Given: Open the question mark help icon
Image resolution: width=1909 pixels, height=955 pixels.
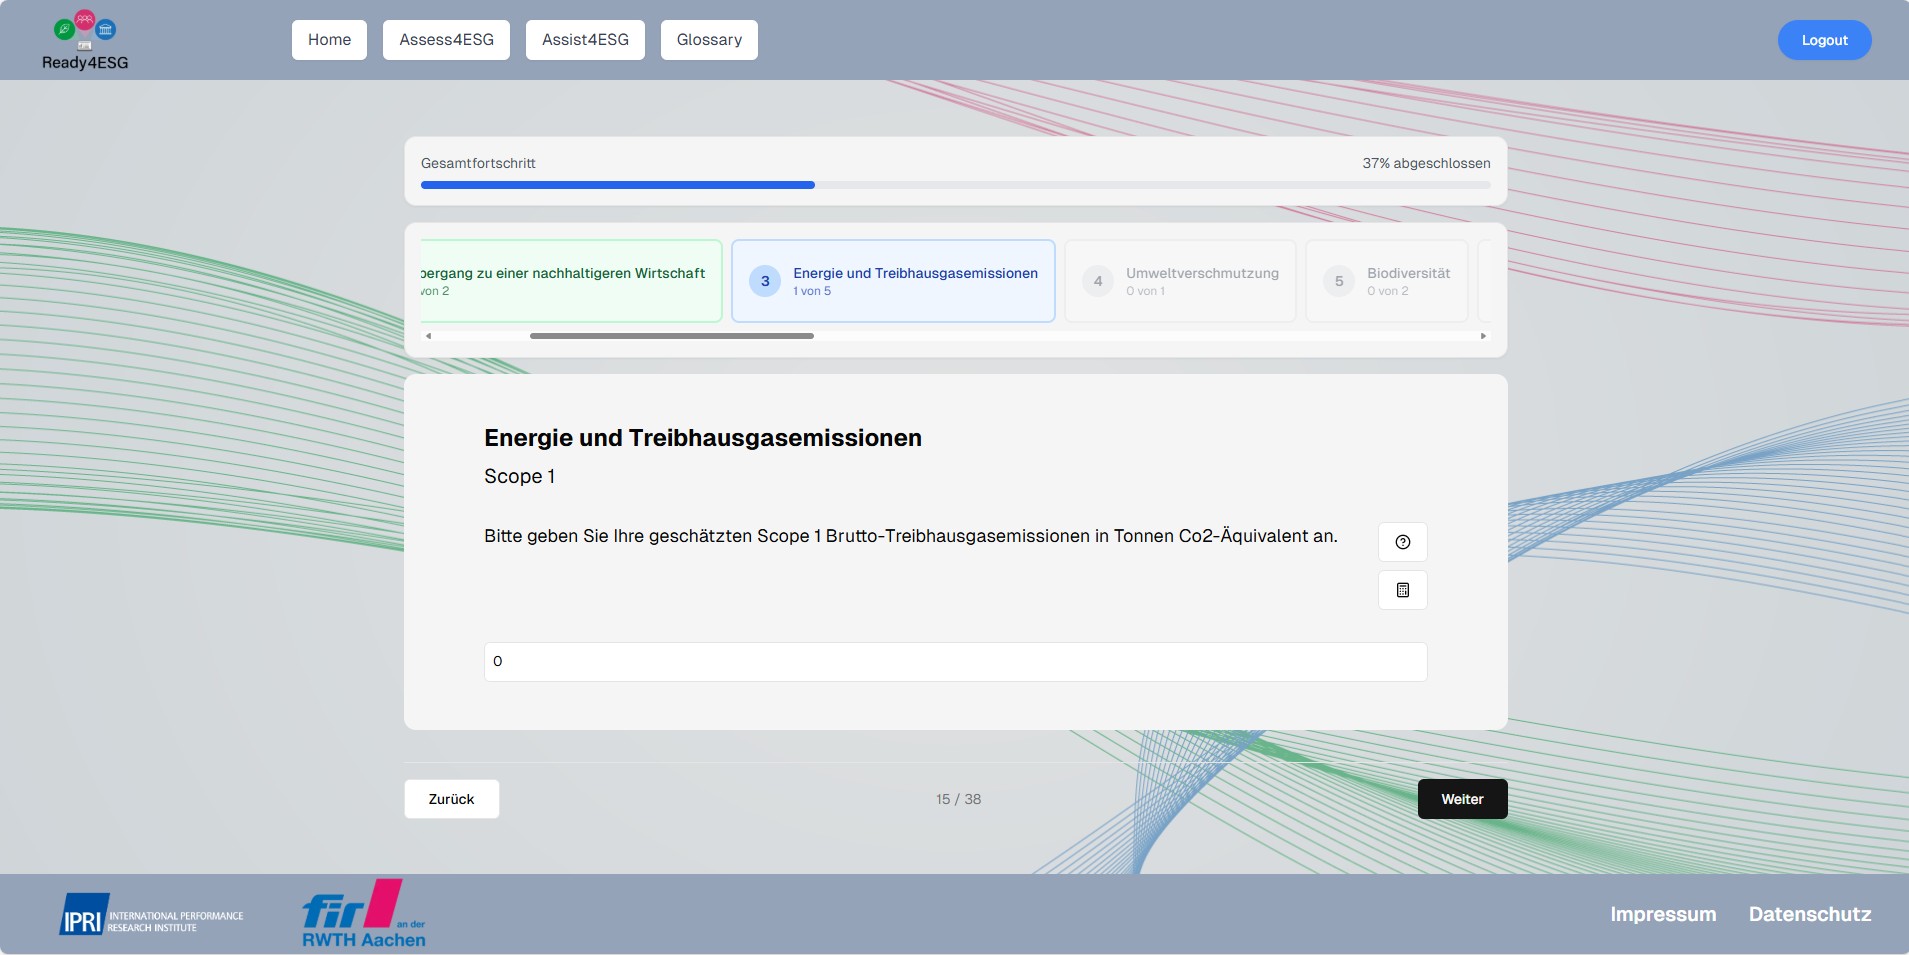Looking at the screenshot, I should pyautogui.click(x=1402, y=542).
